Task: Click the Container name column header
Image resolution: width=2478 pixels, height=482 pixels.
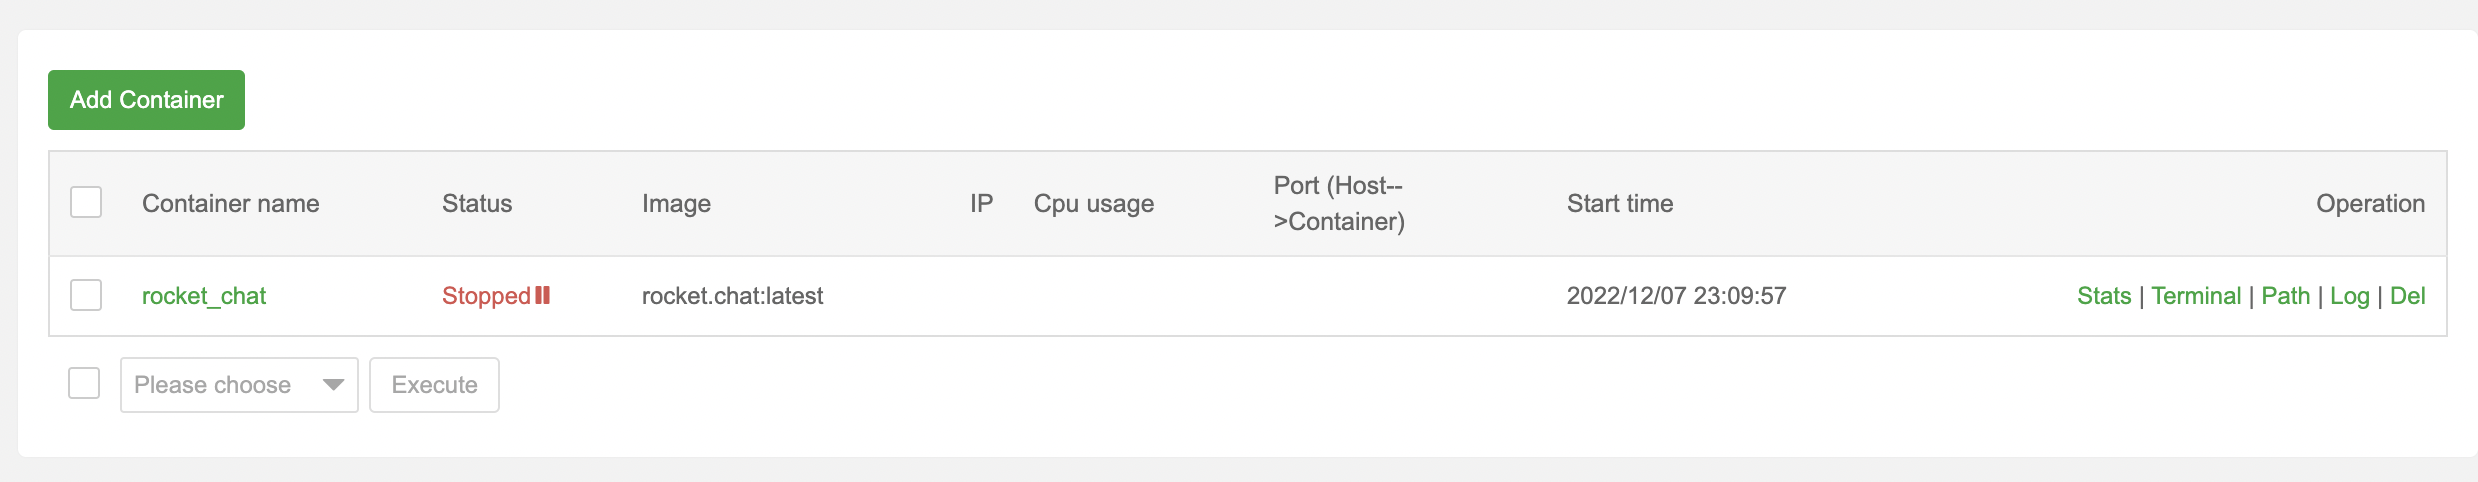Action: pos(231,204)
